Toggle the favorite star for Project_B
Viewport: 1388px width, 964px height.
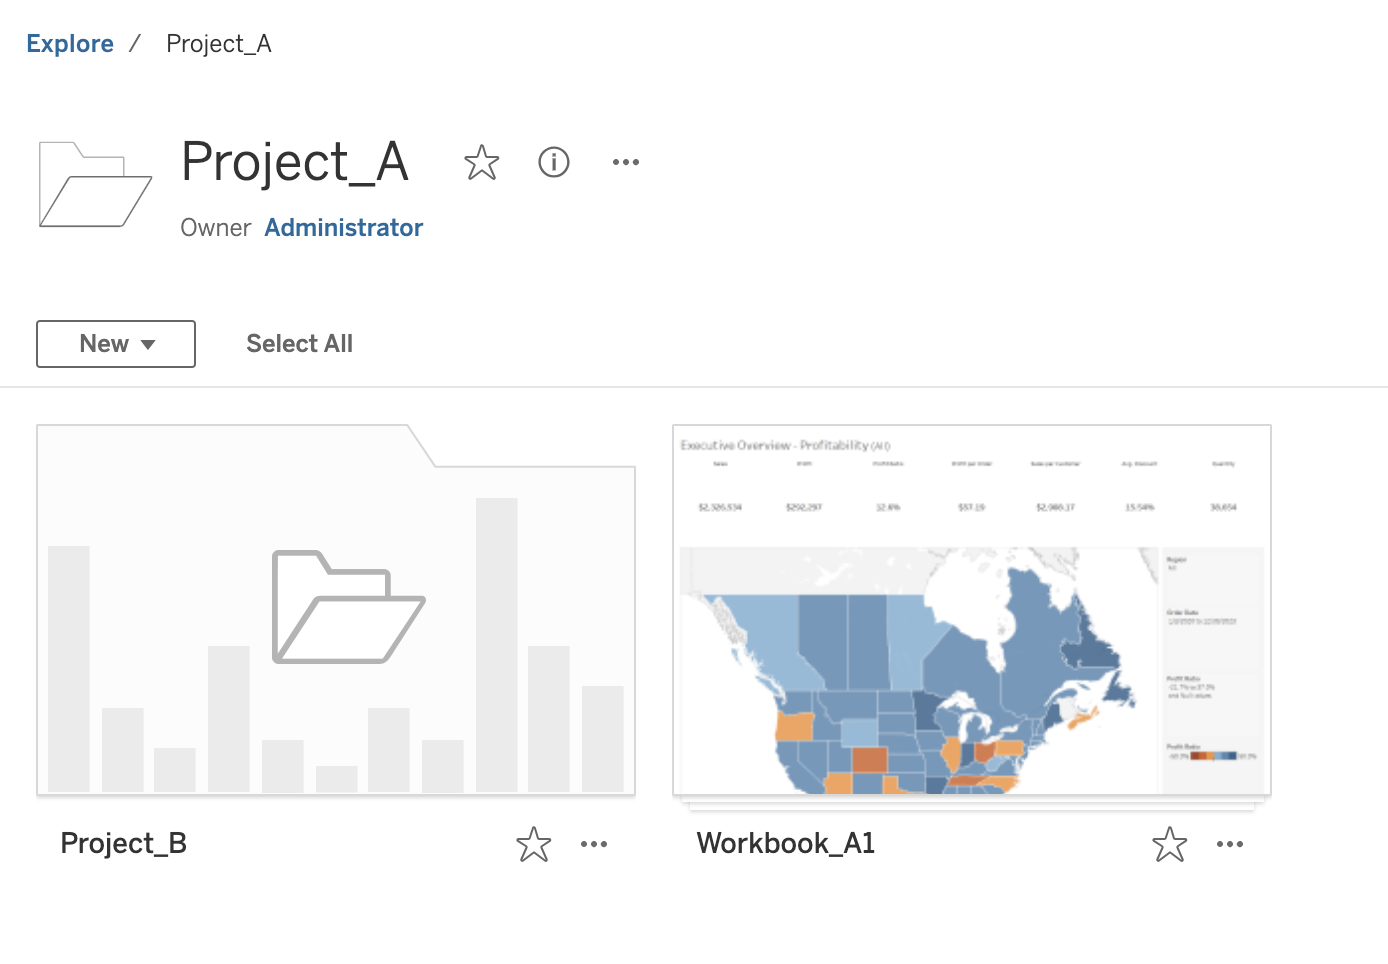(x=534, y=844)
